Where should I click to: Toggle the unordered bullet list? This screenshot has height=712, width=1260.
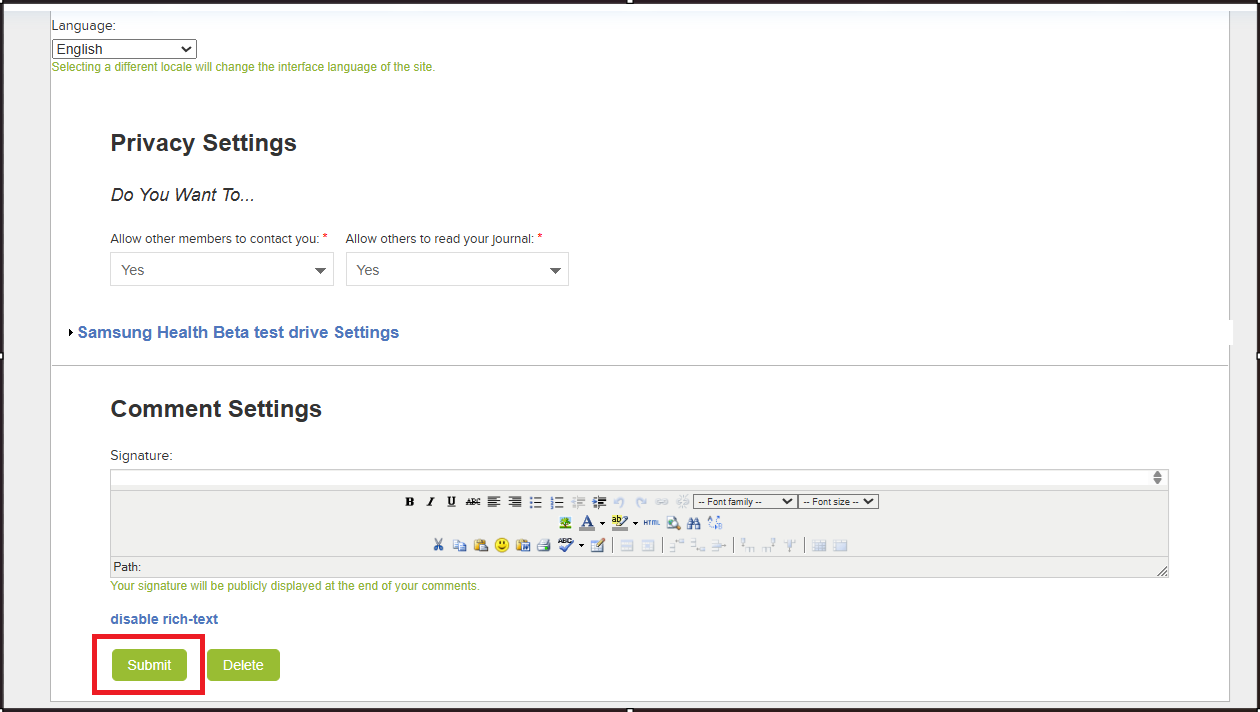(x=536, y=502)
